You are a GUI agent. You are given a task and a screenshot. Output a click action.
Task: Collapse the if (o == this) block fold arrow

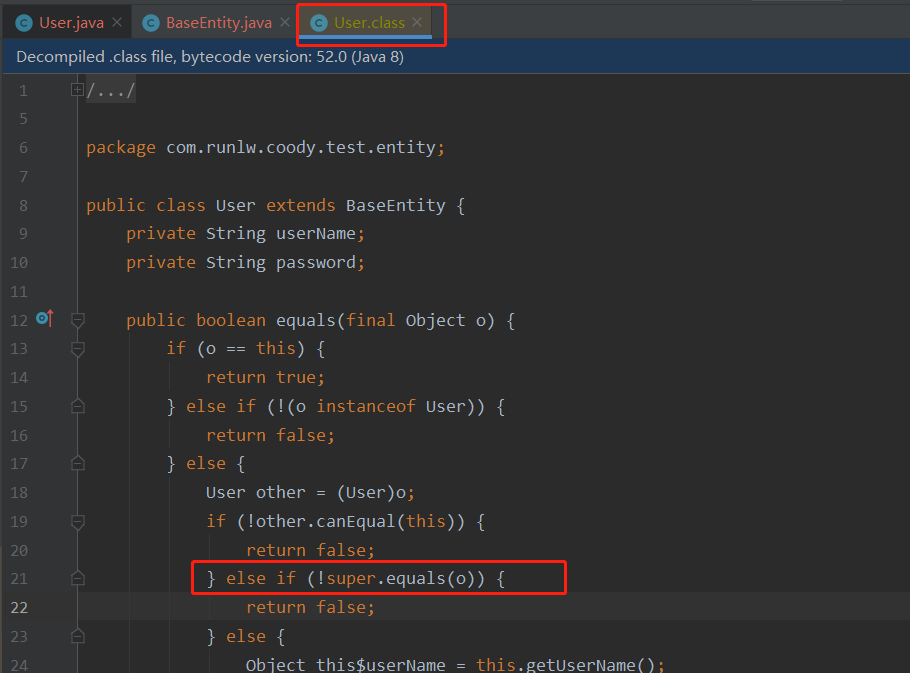click(77, 349)
